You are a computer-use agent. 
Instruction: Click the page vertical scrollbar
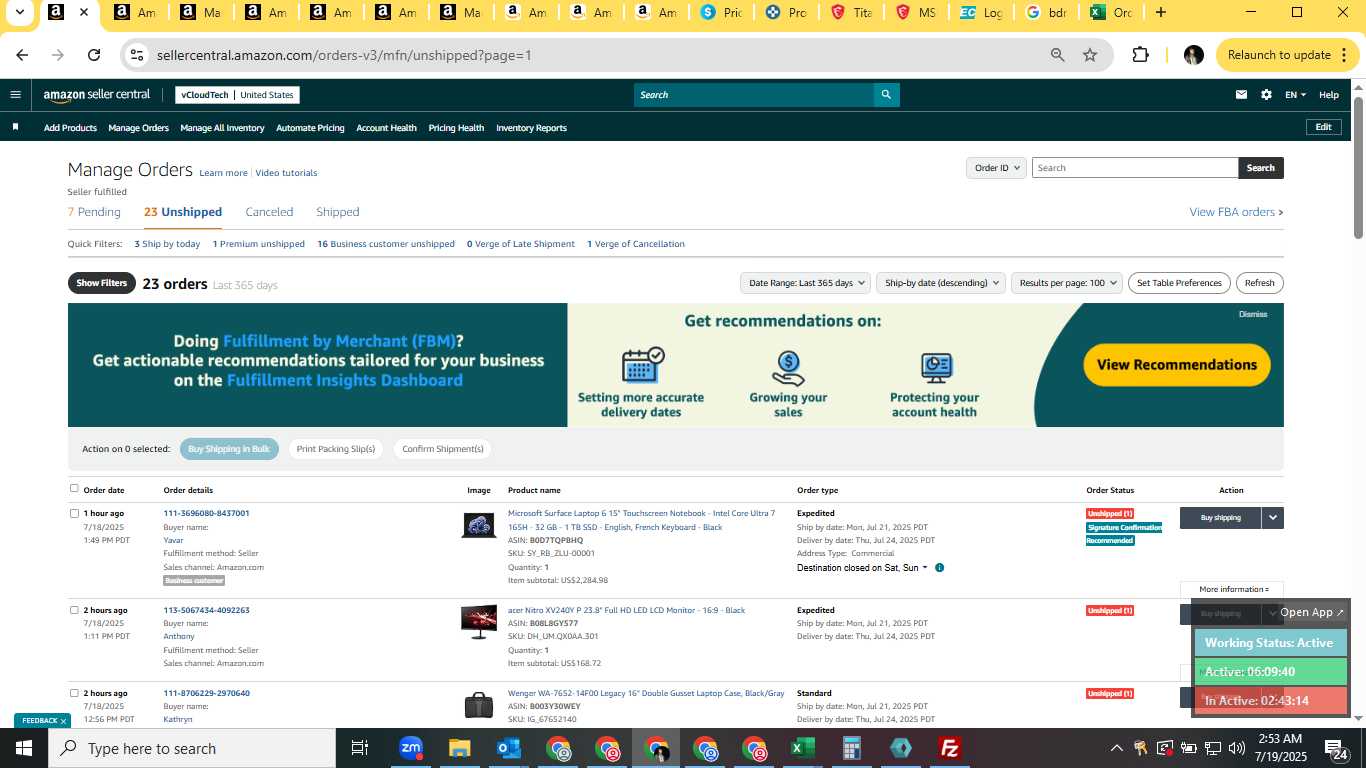1359,168
